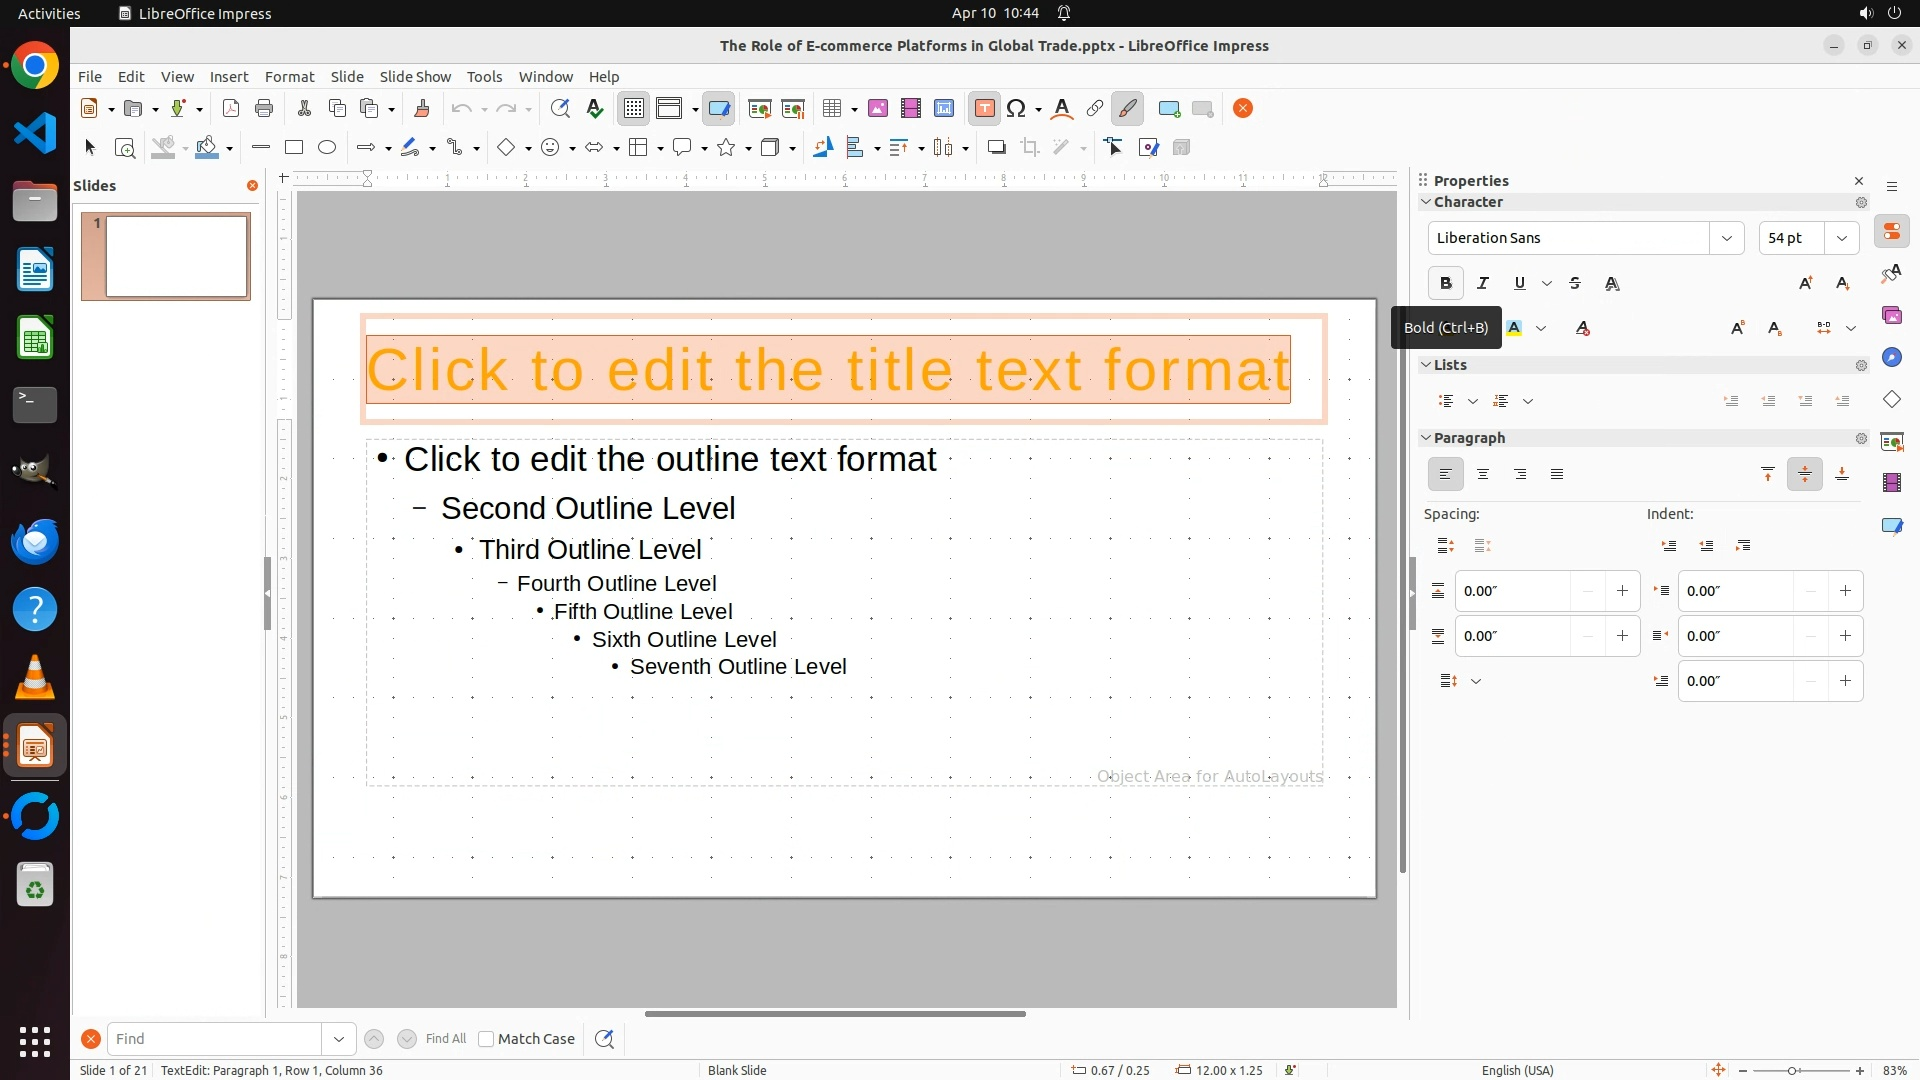Screen dimensions: 1920x1080
Task: Expand the 54 pt font size dropdown
Action: coord(1842,238)
